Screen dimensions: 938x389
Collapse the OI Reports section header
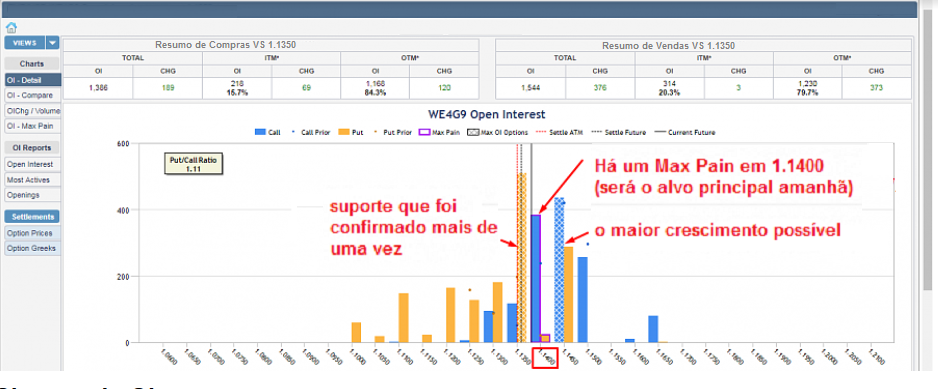point(32,148)
